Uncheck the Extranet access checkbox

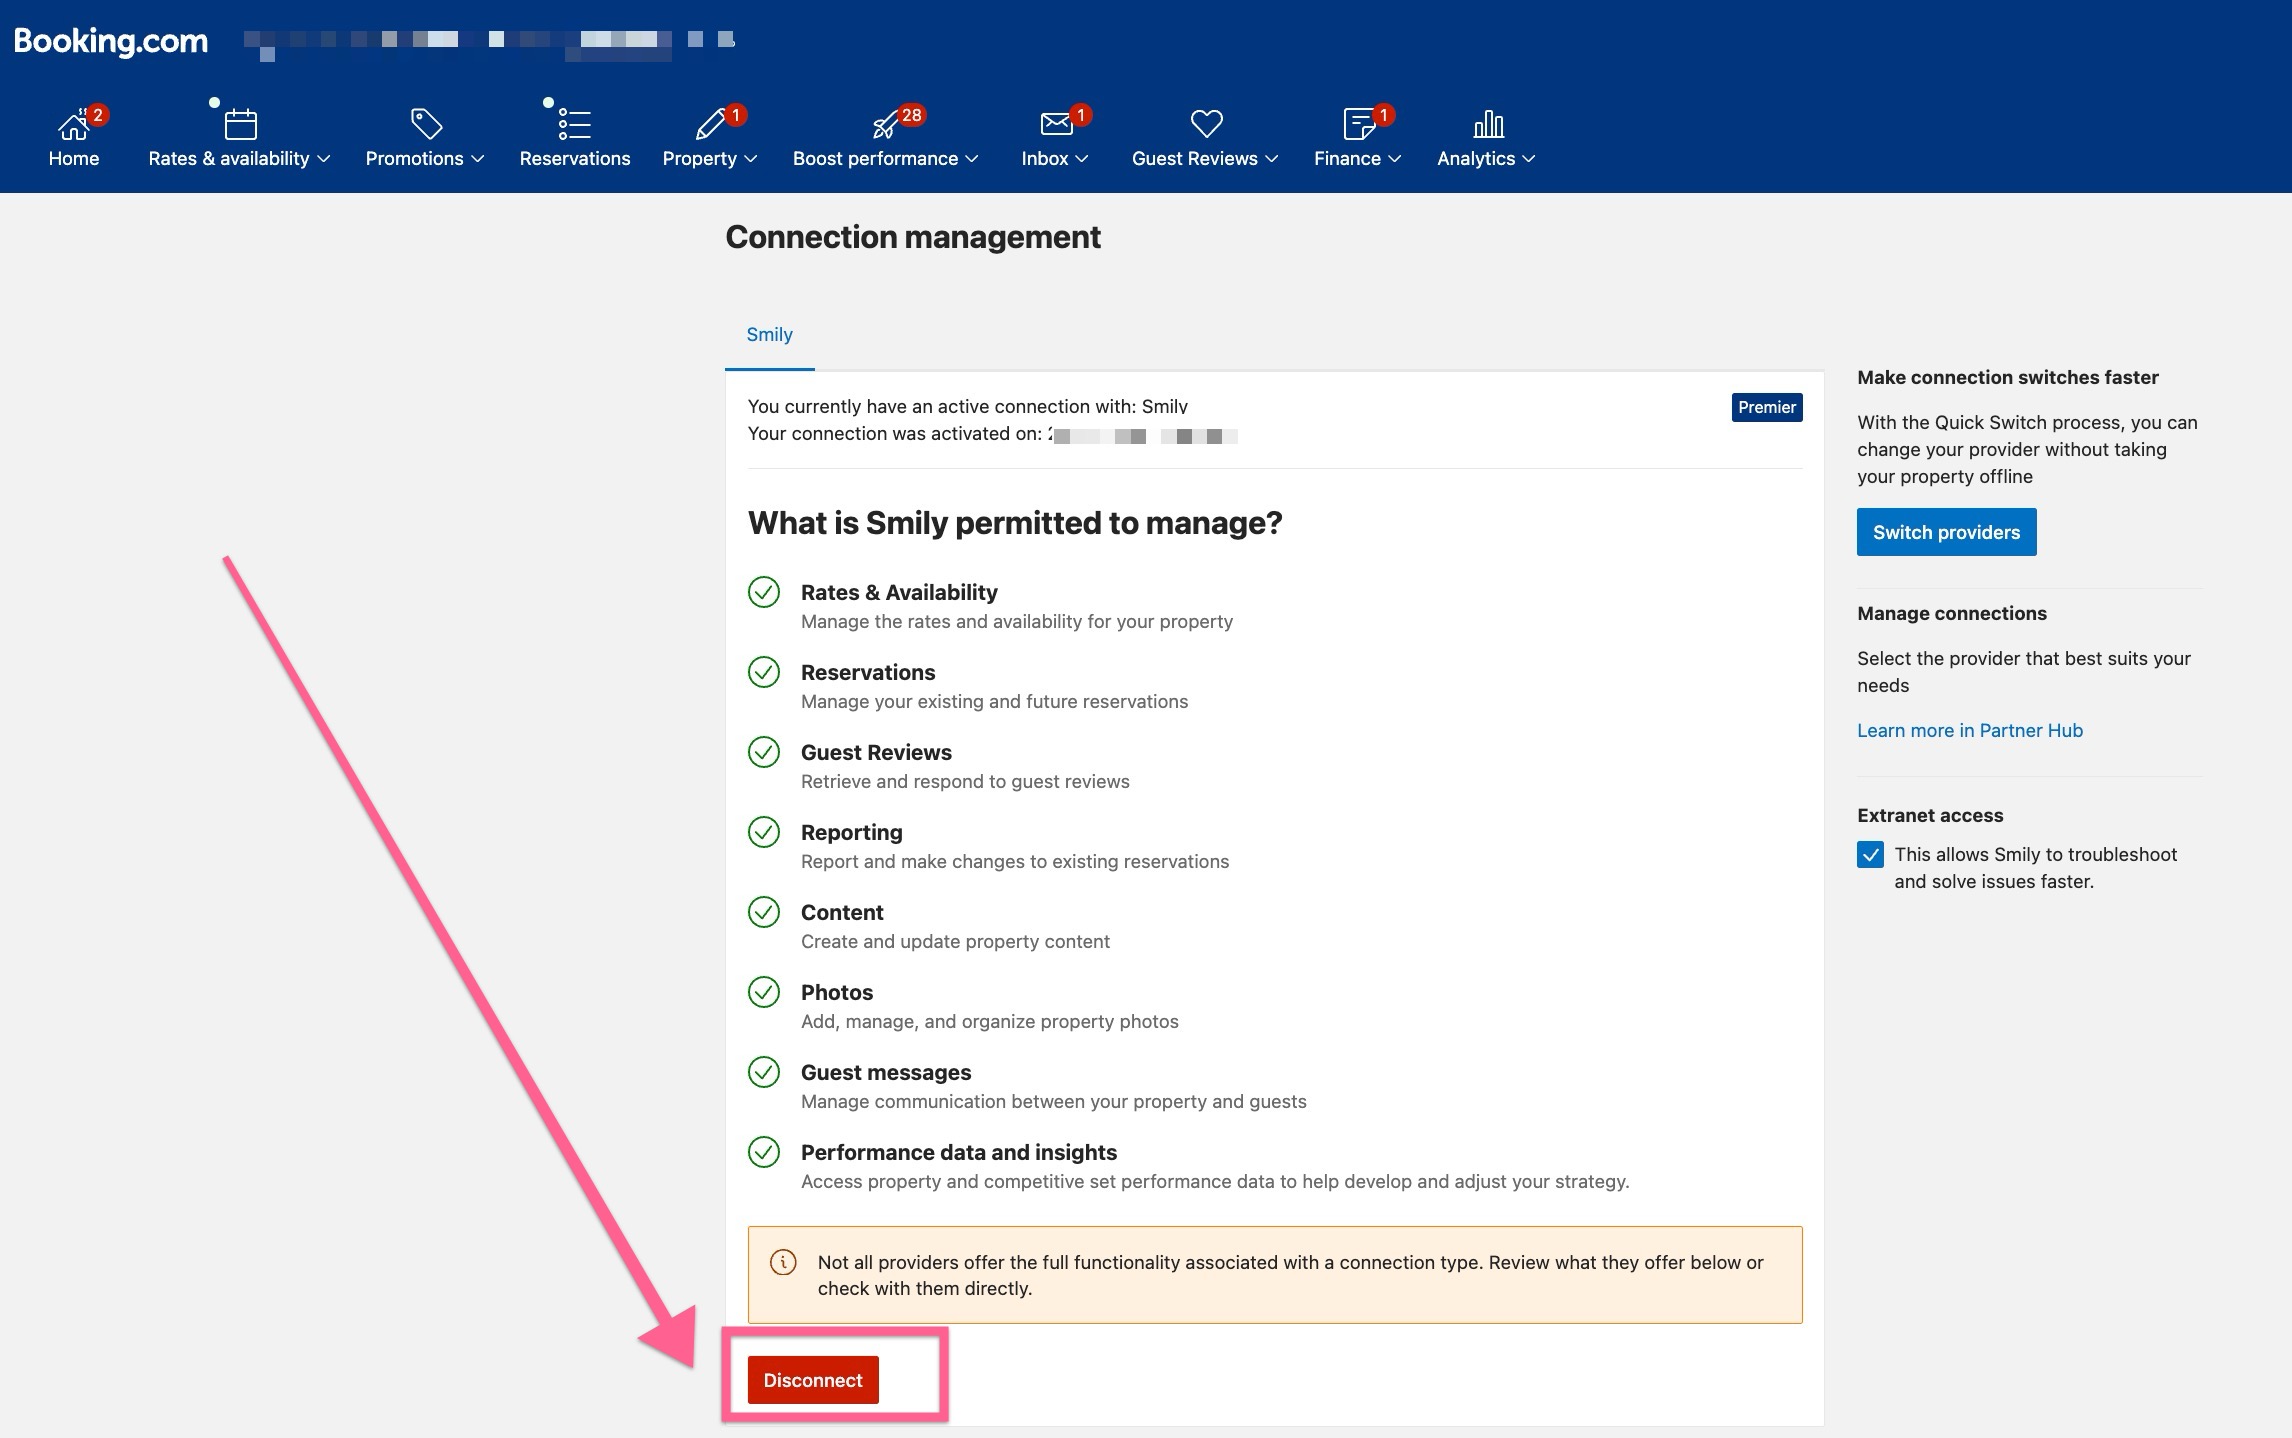1870,855
